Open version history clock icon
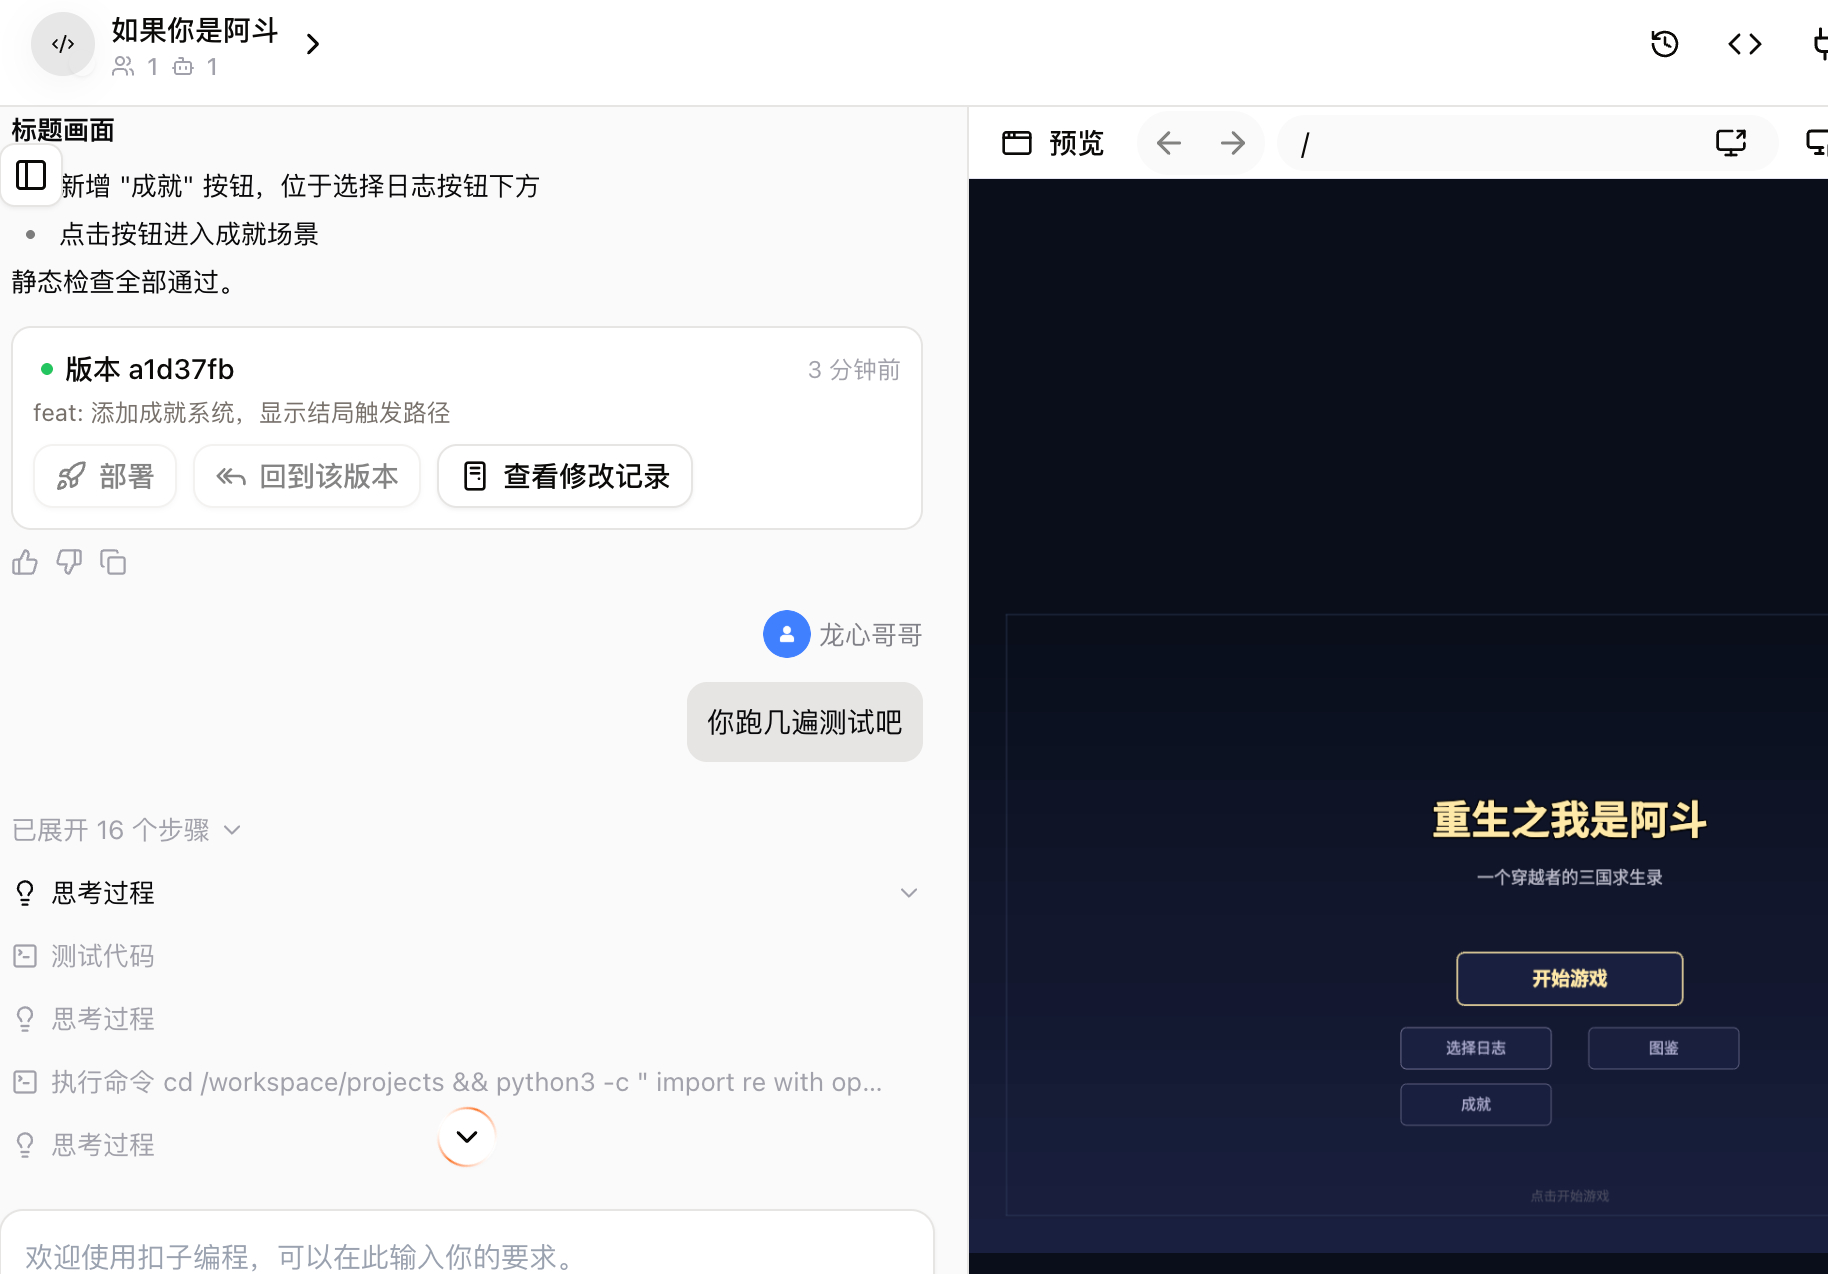Image resolution: width=1828 pixels, height=1274 pixels. pos(1665,44)
